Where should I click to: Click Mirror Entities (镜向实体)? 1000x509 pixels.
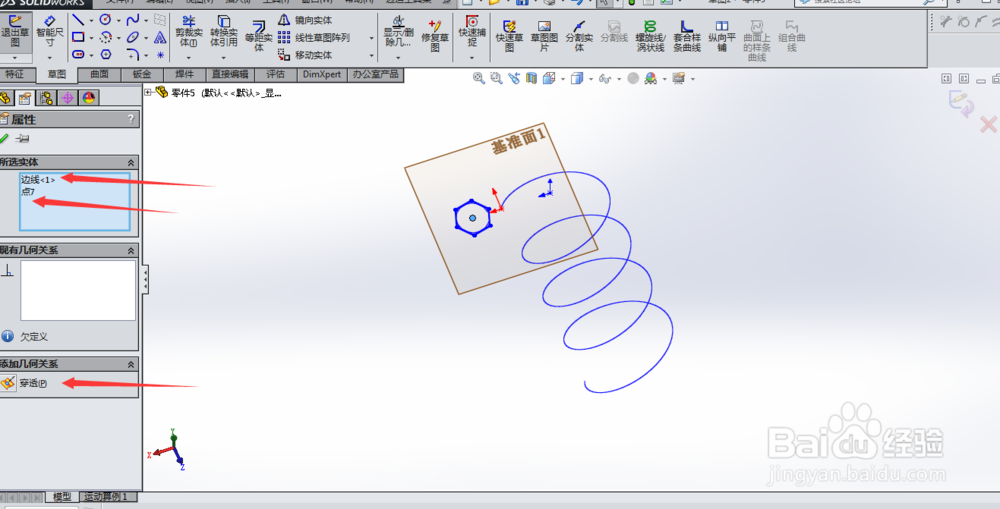point(305,20)
